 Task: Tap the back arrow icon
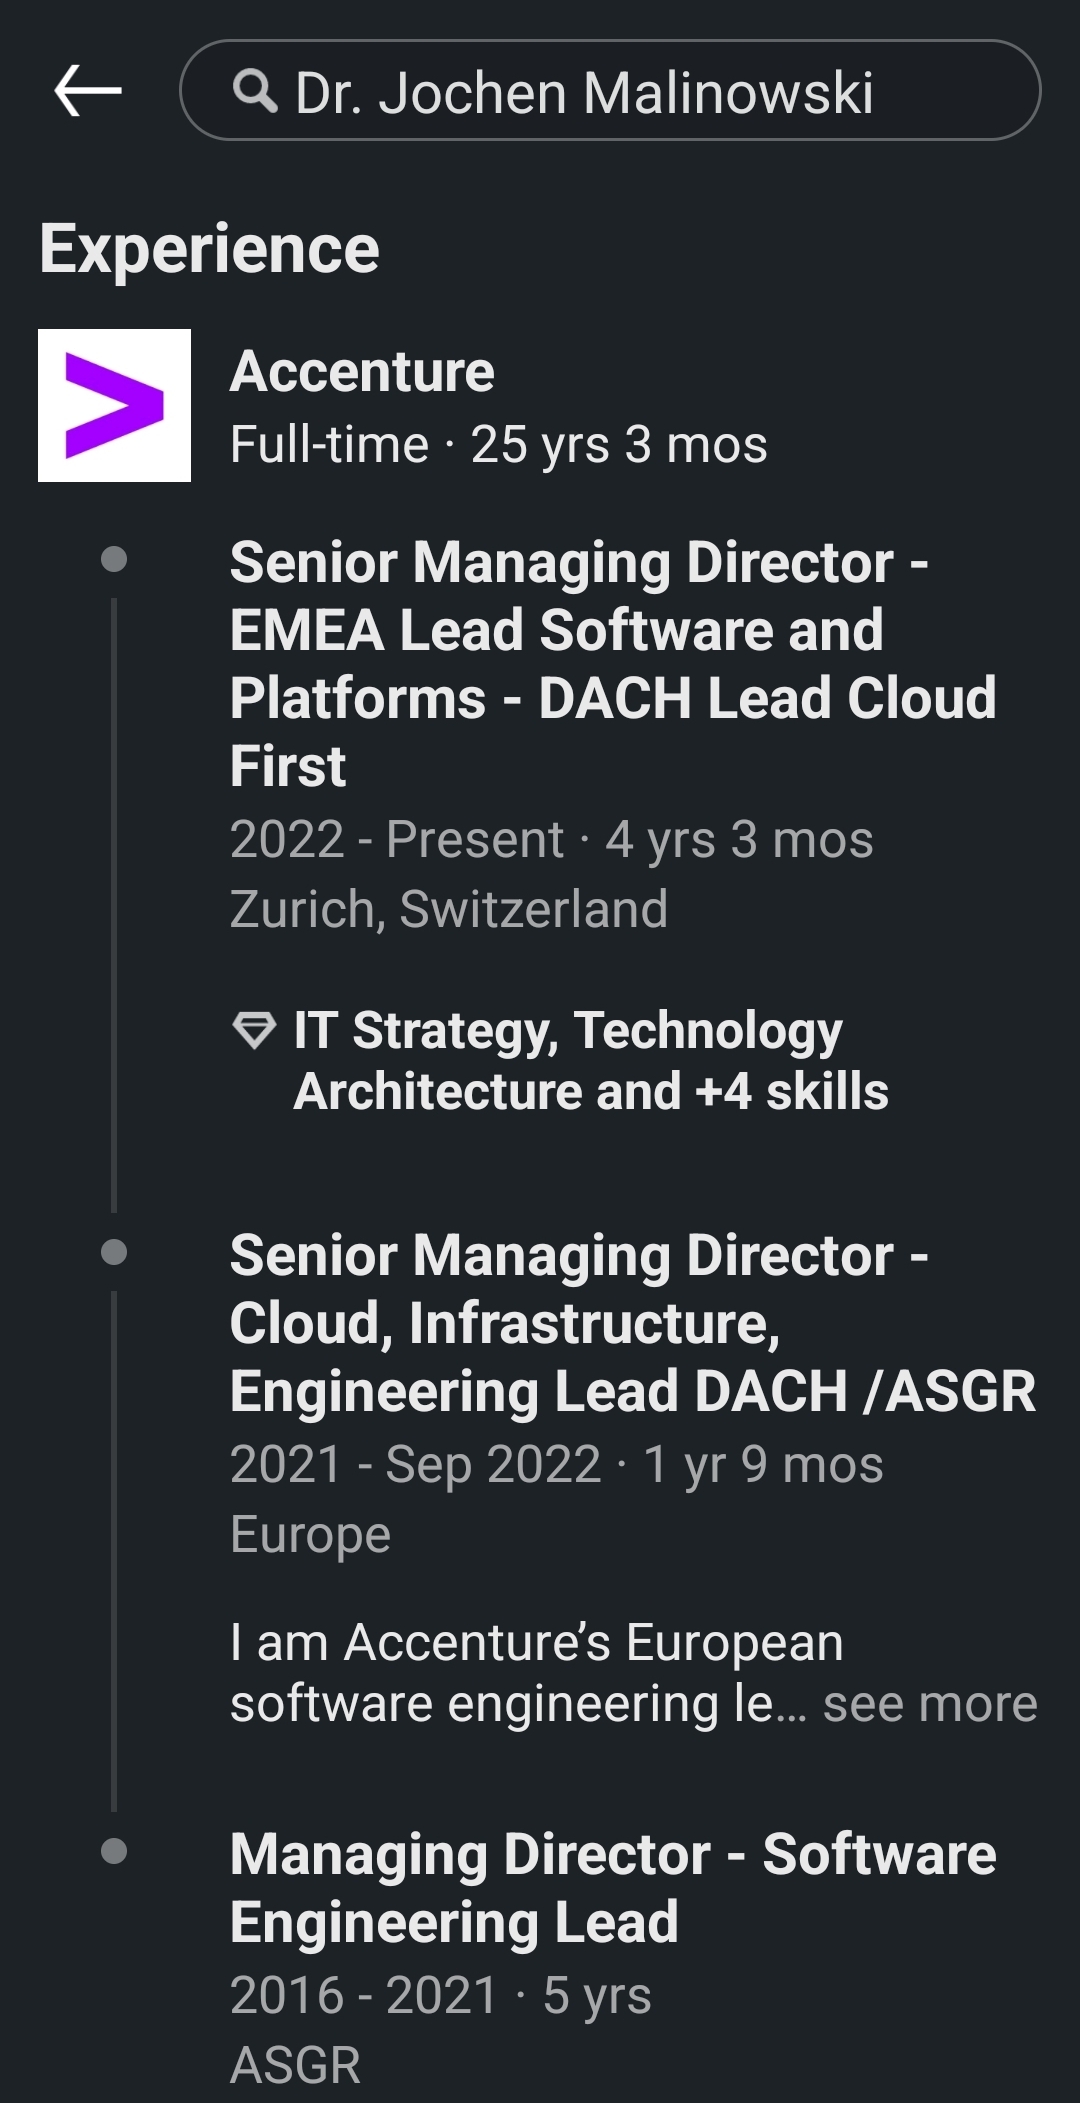click(x=88, y=91)
